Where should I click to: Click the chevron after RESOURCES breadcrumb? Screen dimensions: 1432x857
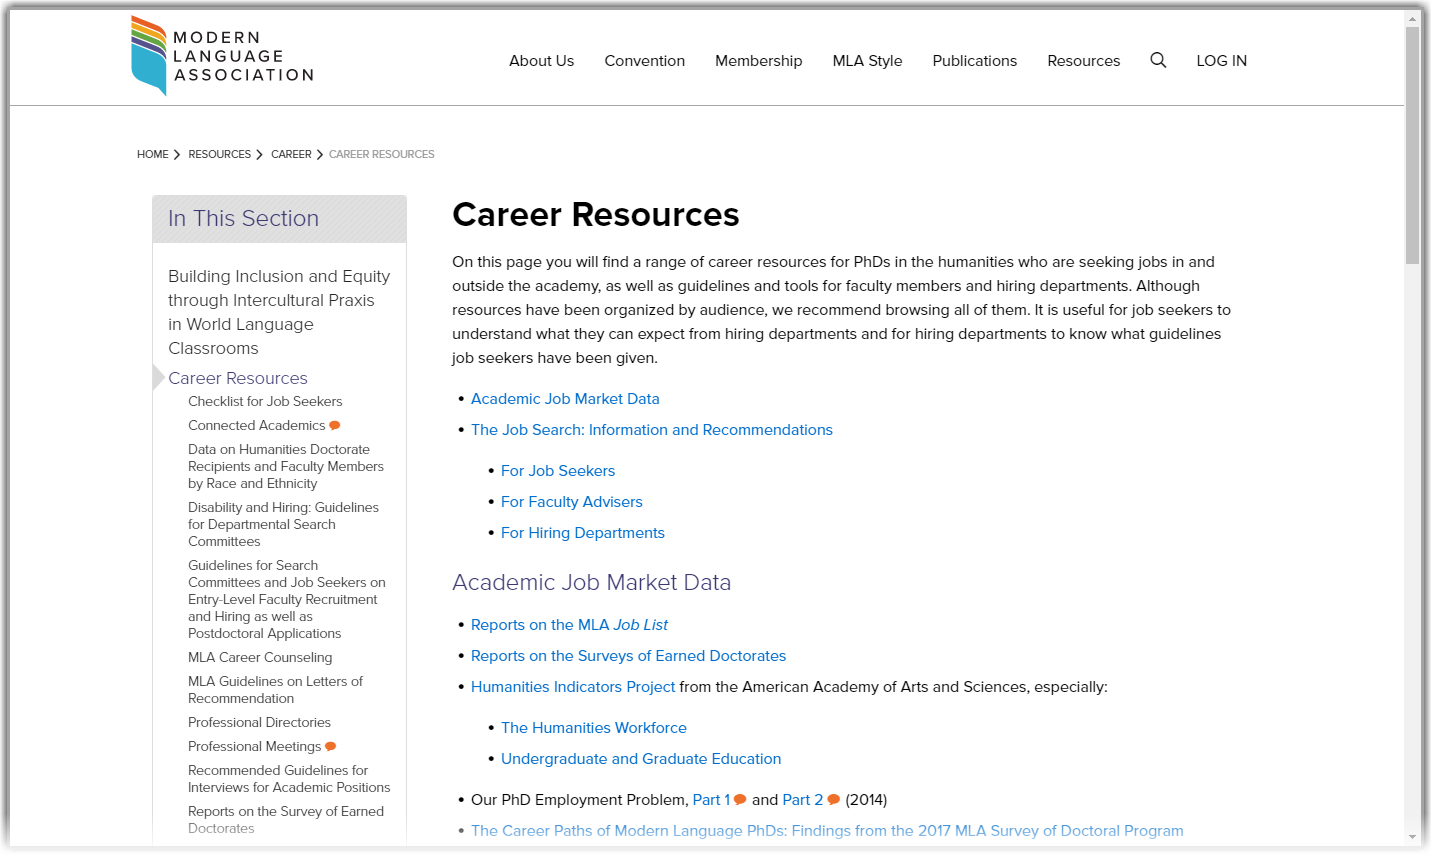[259, 155]
